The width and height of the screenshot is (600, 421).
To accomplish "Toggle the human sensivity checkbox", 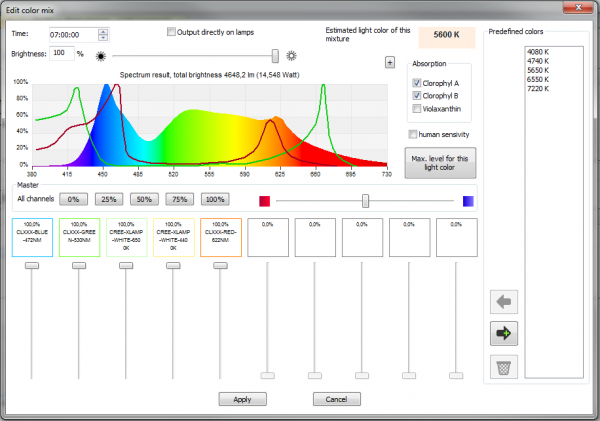I will (413, 134).
